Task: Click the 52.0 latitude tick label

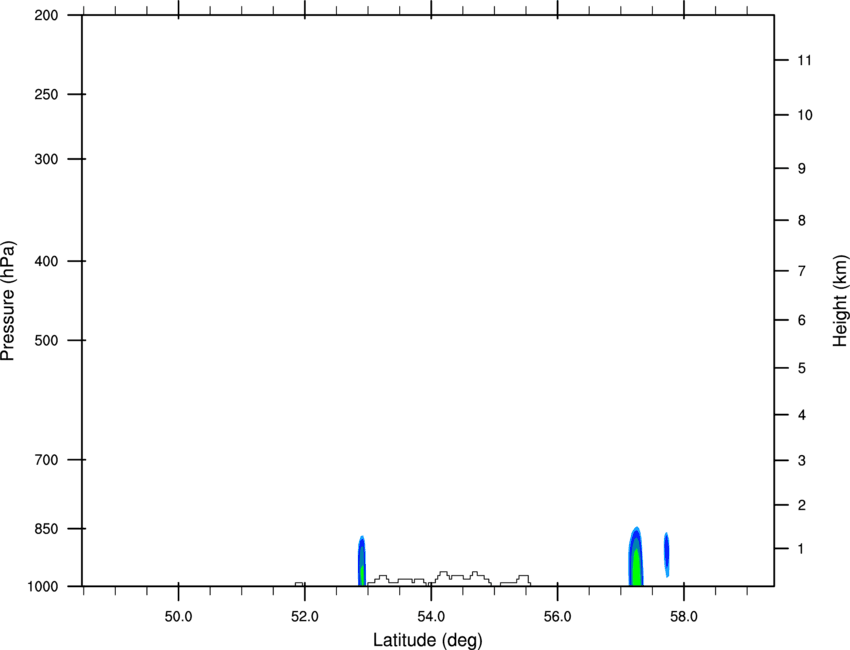Action: [x=305, y=616]
